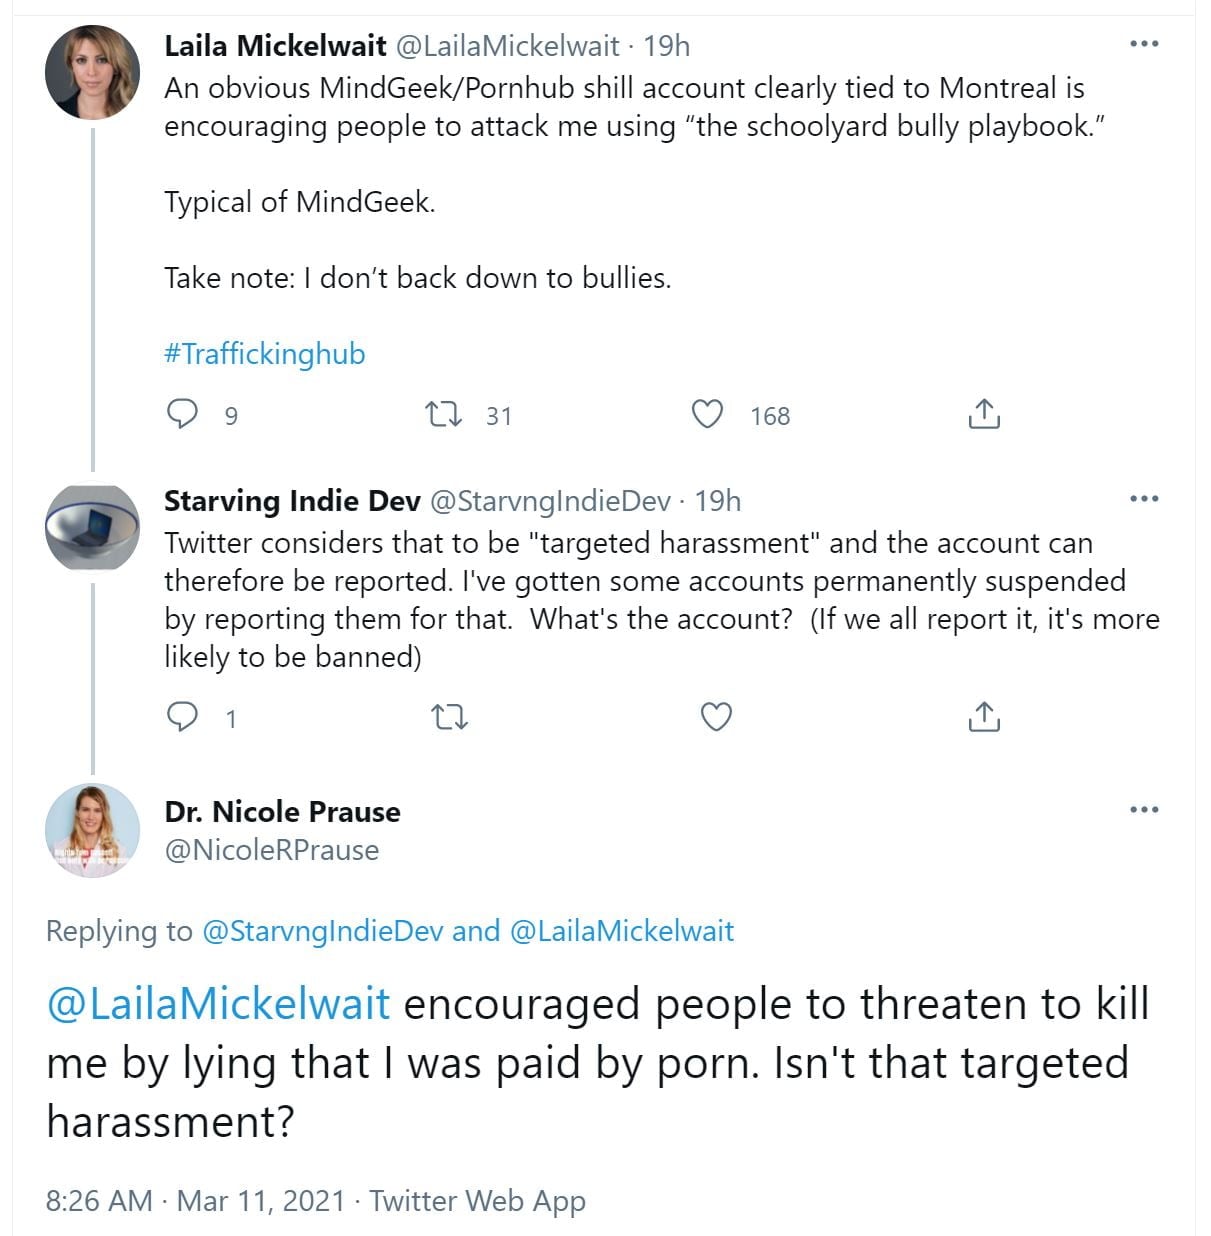
Task: Share Laila Mickelwait's tweet
Action: pyautogui.click(x=984, y=414)
